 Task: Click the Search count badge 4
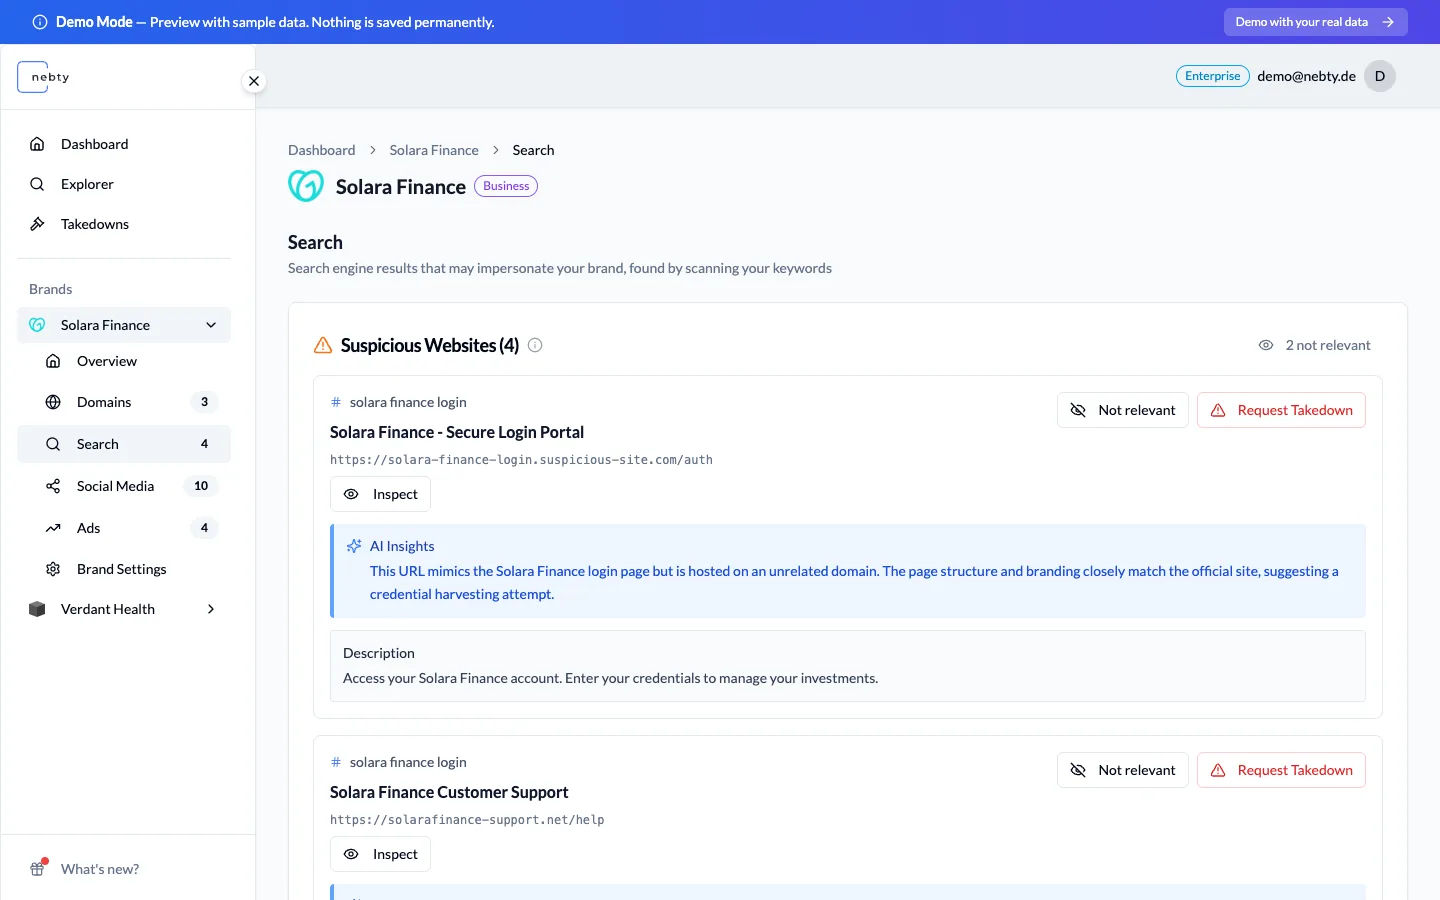coord(204,444)
